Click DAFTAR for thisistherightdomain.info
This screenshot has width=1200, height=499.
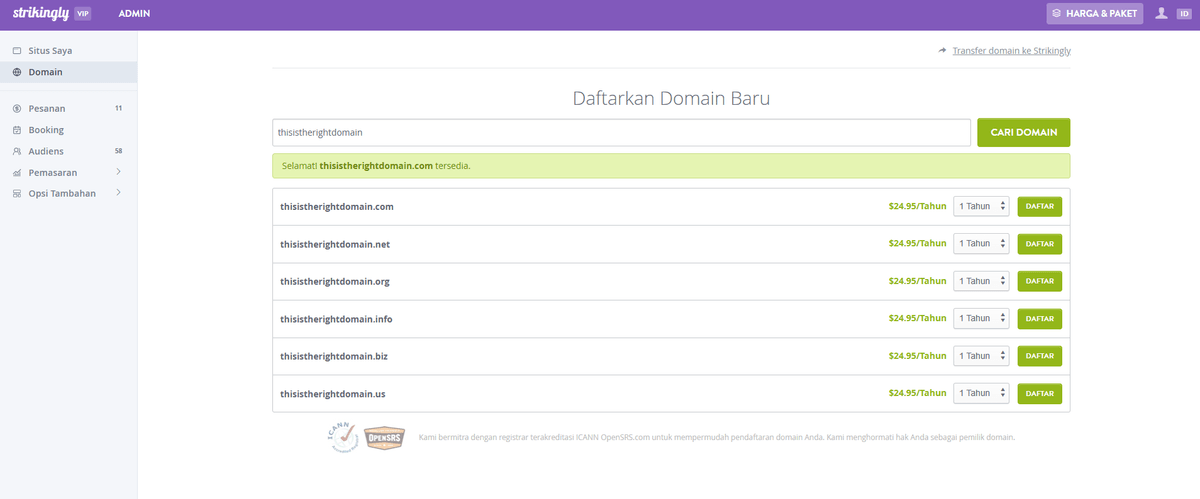pyautogui.click(x=1040, y=318)
